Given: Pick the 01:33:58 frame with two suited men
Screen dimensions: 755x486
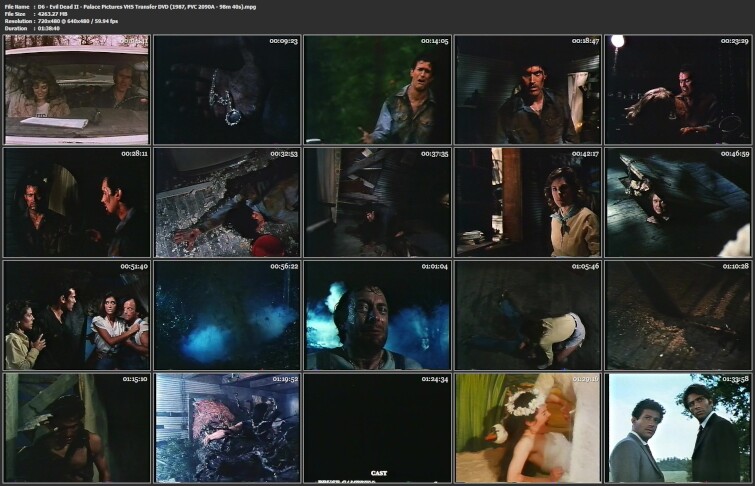Looking at the screenshot, I should [678, 428].
